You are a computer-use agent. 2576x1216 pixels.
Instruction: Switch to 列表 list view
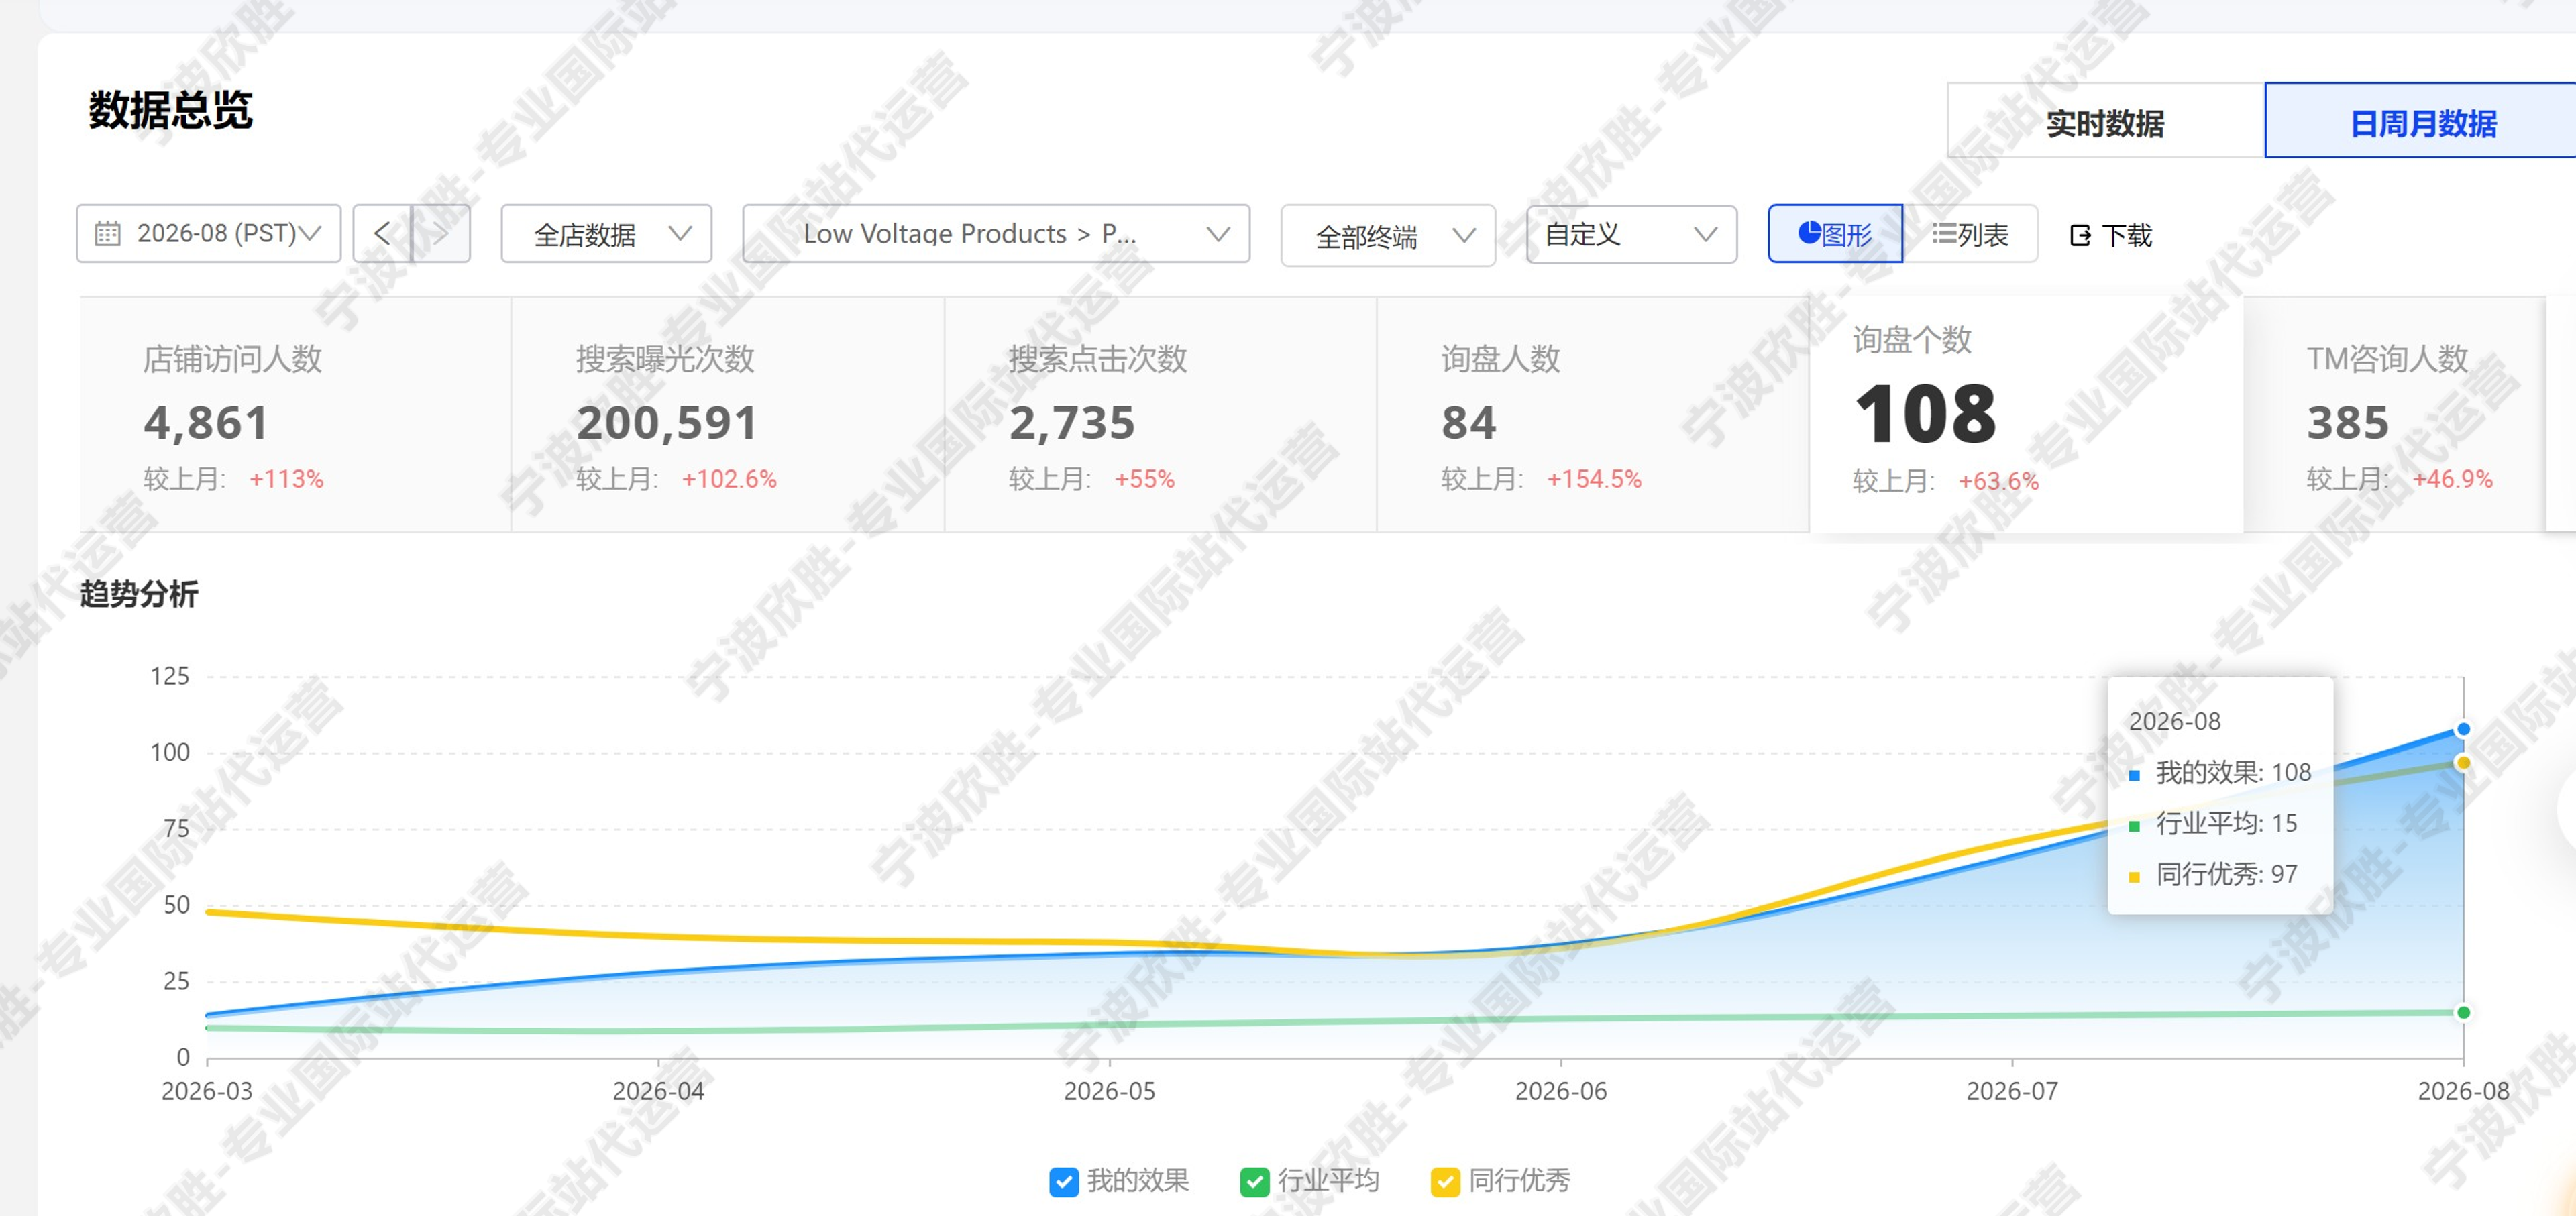coord(1970,234)
